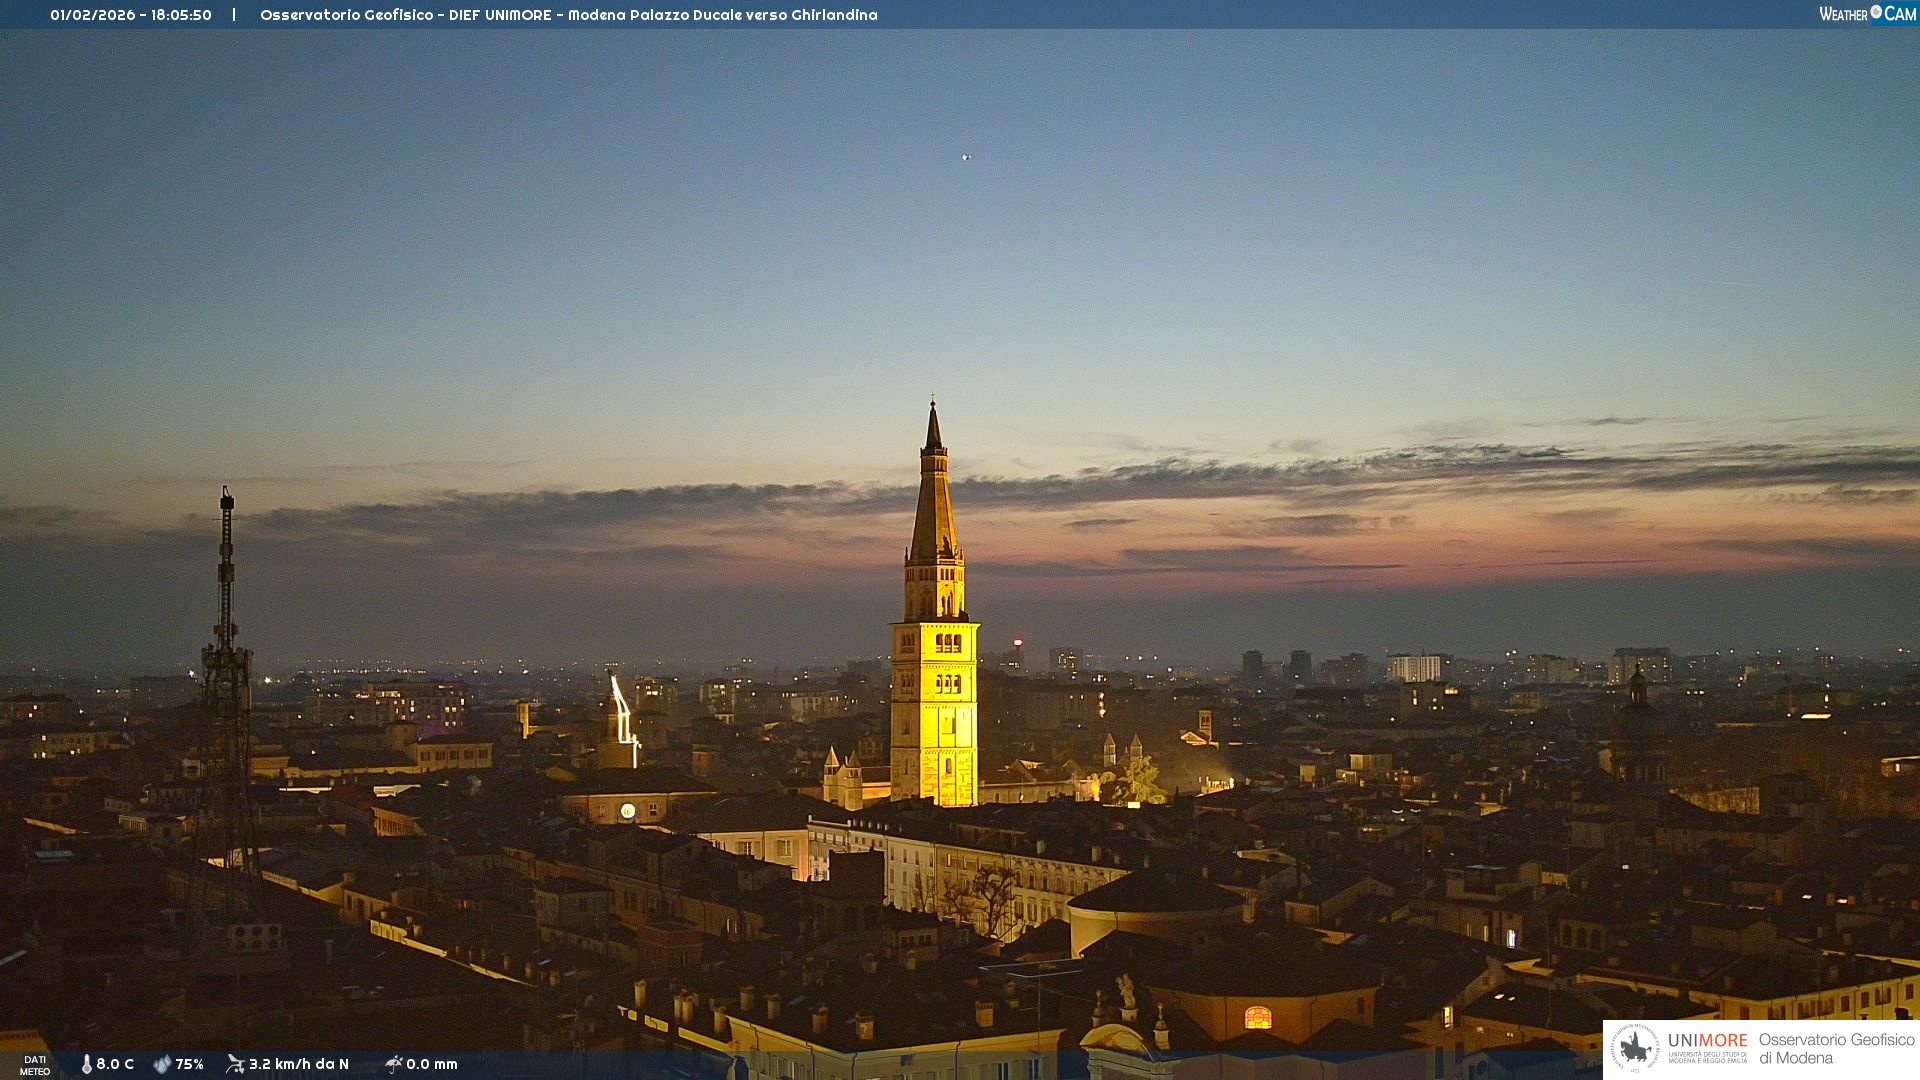Click the 8.0 C temperature reading
The image size is (1920, 1080).
(115, 1064)
